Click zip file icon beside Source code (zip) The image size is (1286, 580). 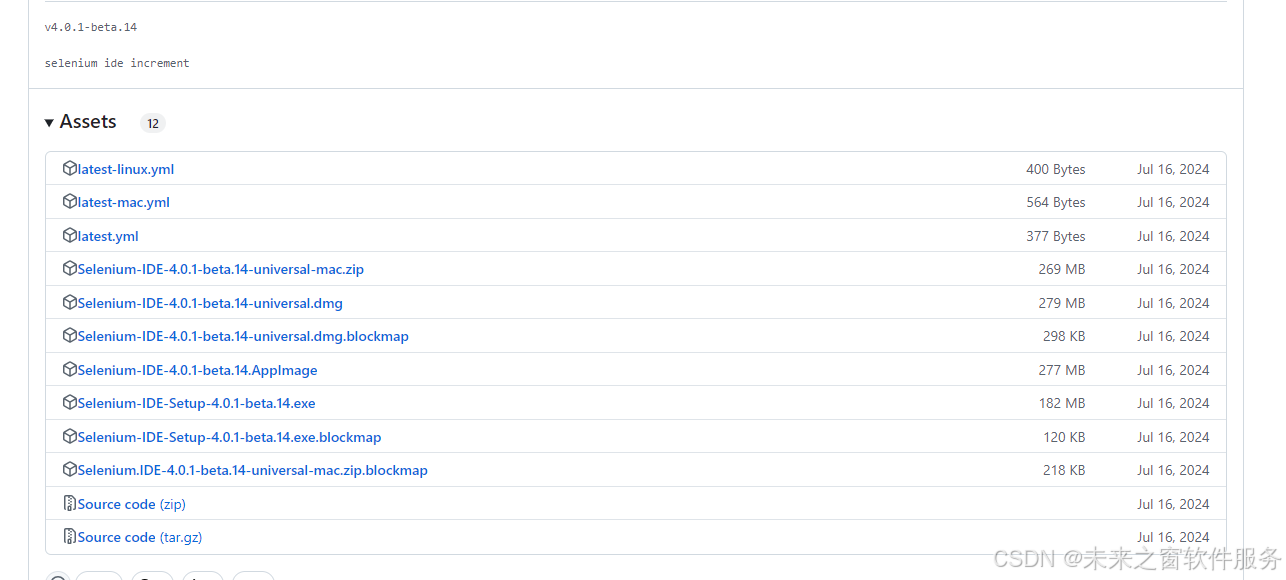click(70, 503)
